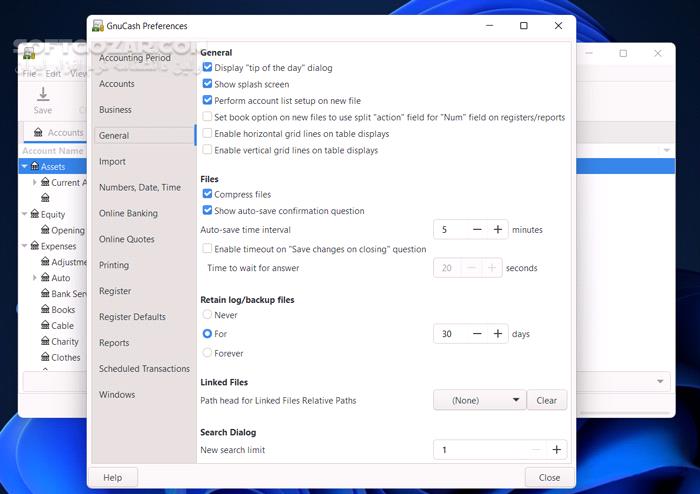Click the Assets account bank icon

click(x=35, y=167)
